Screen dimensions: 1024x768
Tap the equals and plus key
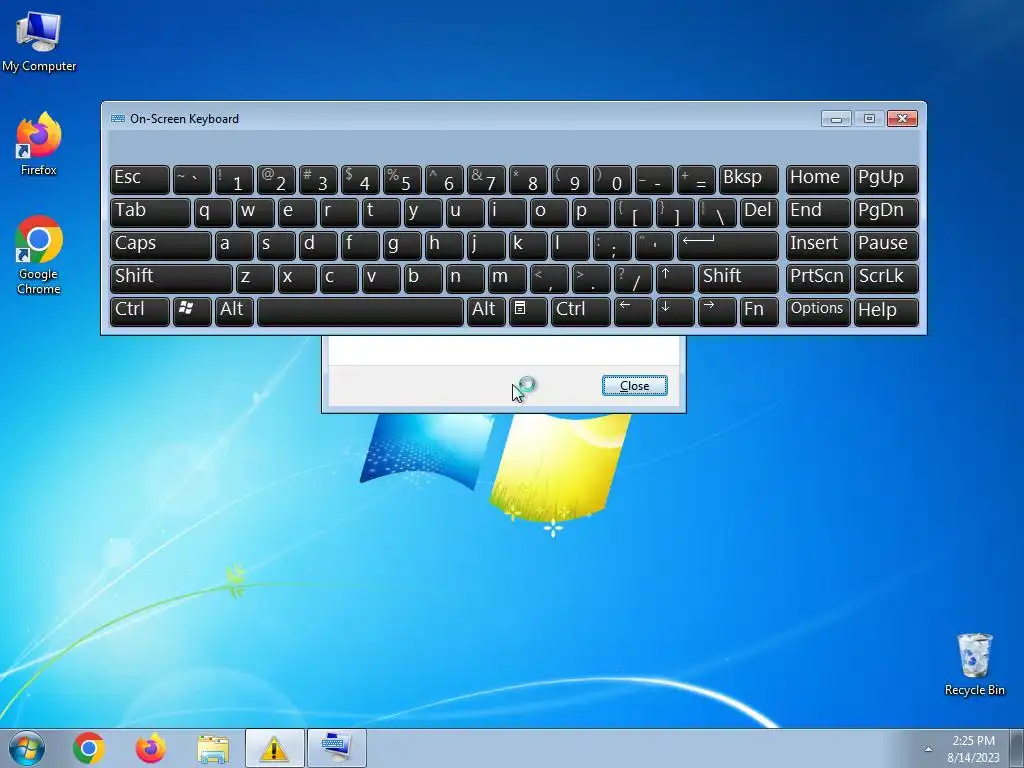[x=696, y=180]
